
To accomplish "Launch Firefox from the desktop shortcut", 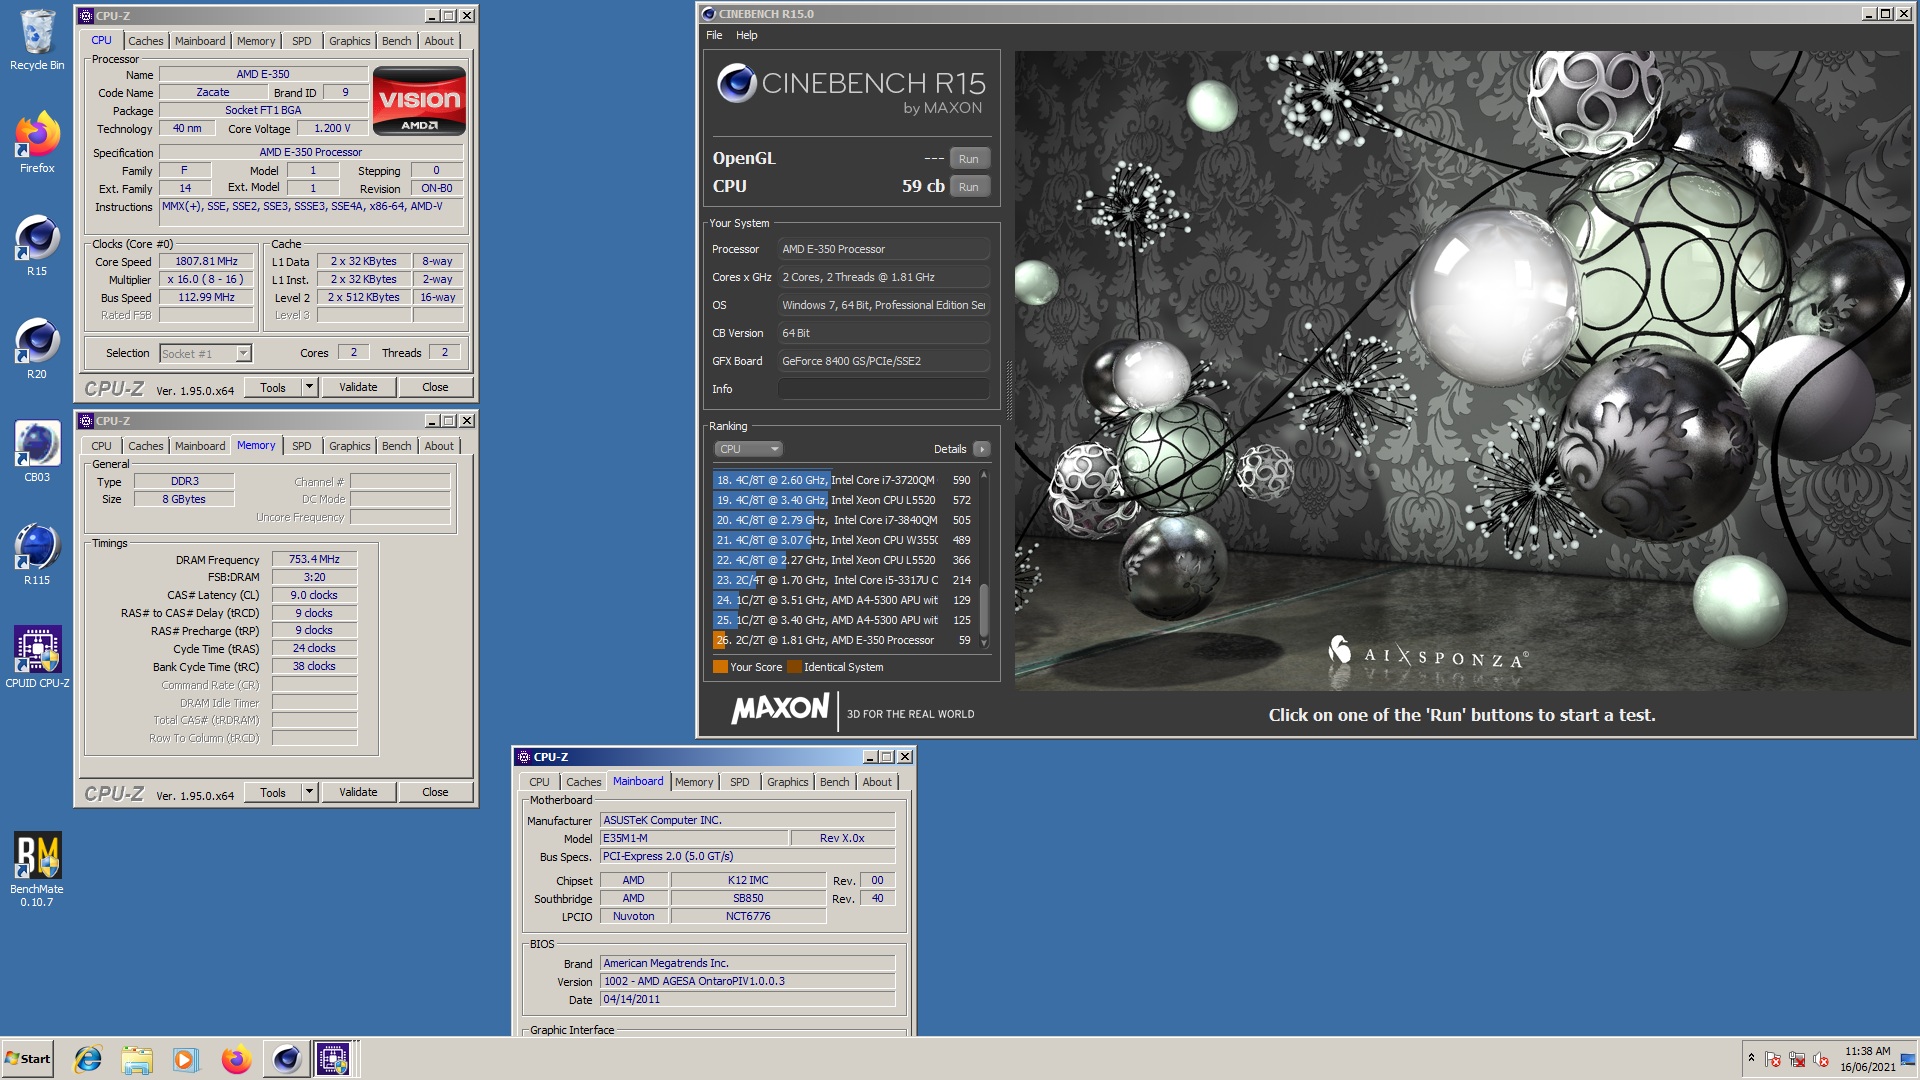I will click(37, 143).
